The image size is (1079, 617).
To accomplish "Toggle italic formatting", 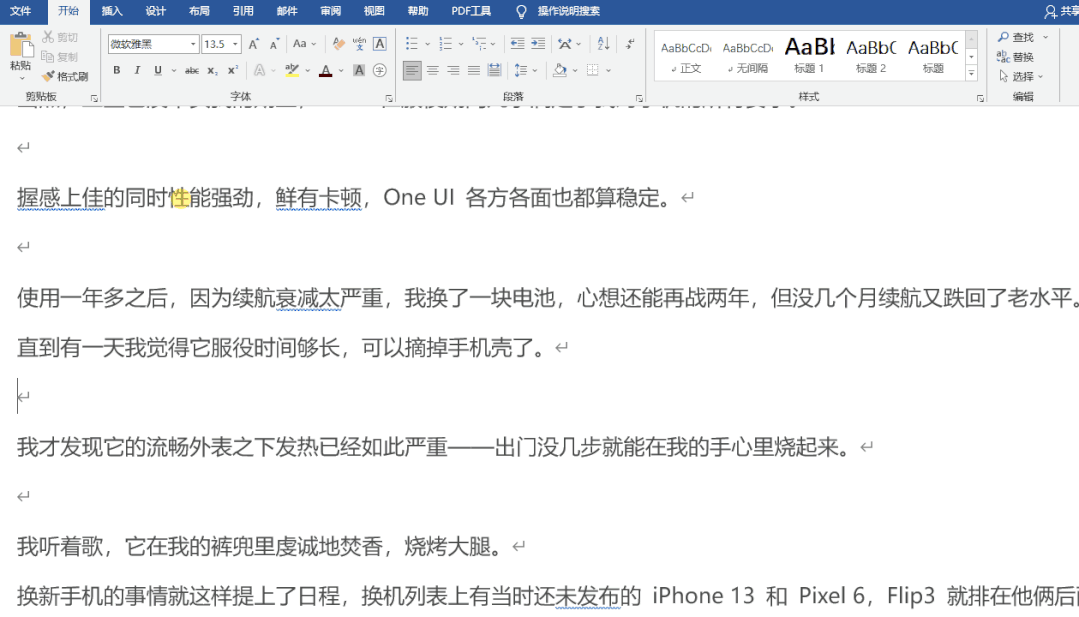I will coord(137,70).
